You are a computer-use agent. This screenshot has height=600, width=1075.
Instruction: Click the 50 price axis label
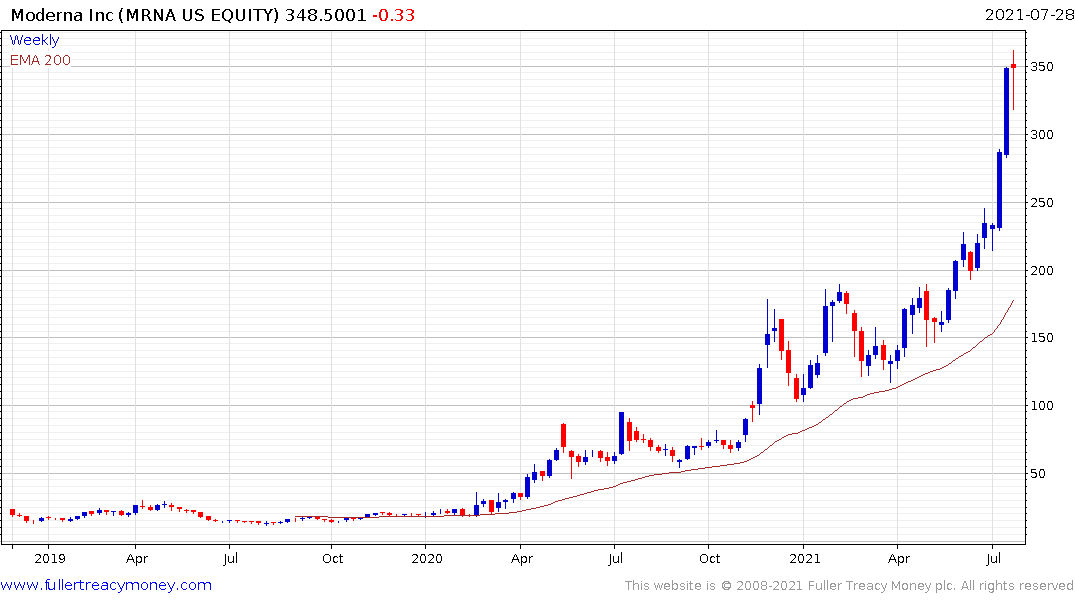tap(1038, 473)
